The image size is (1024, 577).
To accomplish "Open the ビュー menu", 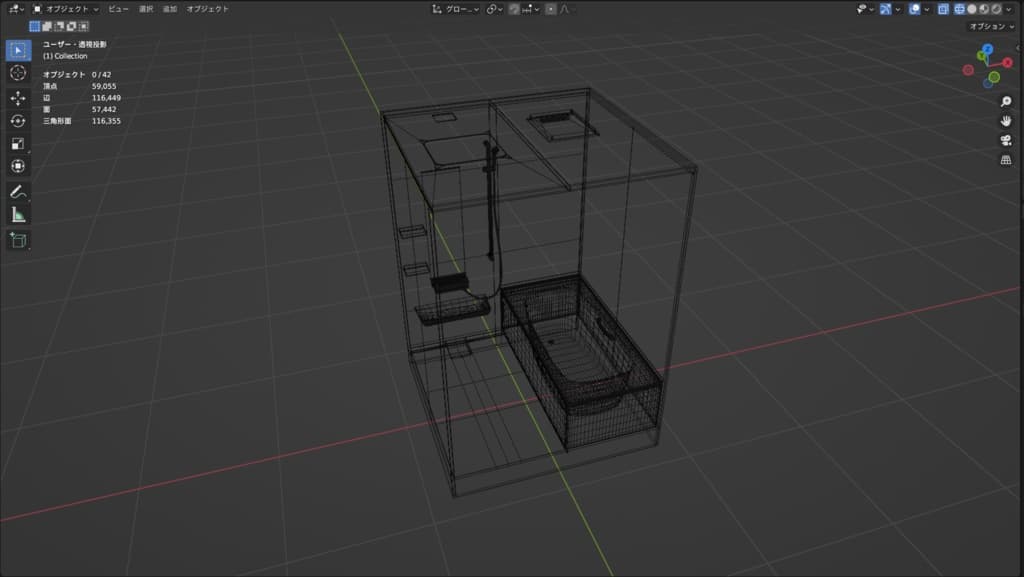I will 118,9.
